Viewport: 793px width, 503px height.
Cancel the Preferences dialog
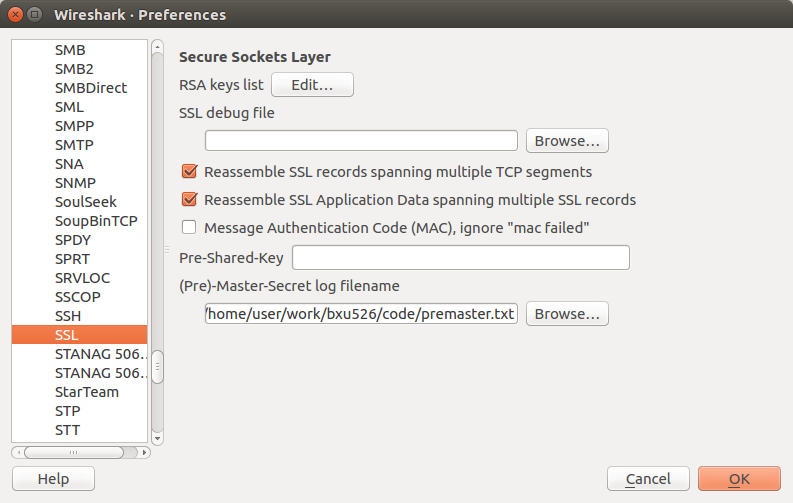[647, 479]
